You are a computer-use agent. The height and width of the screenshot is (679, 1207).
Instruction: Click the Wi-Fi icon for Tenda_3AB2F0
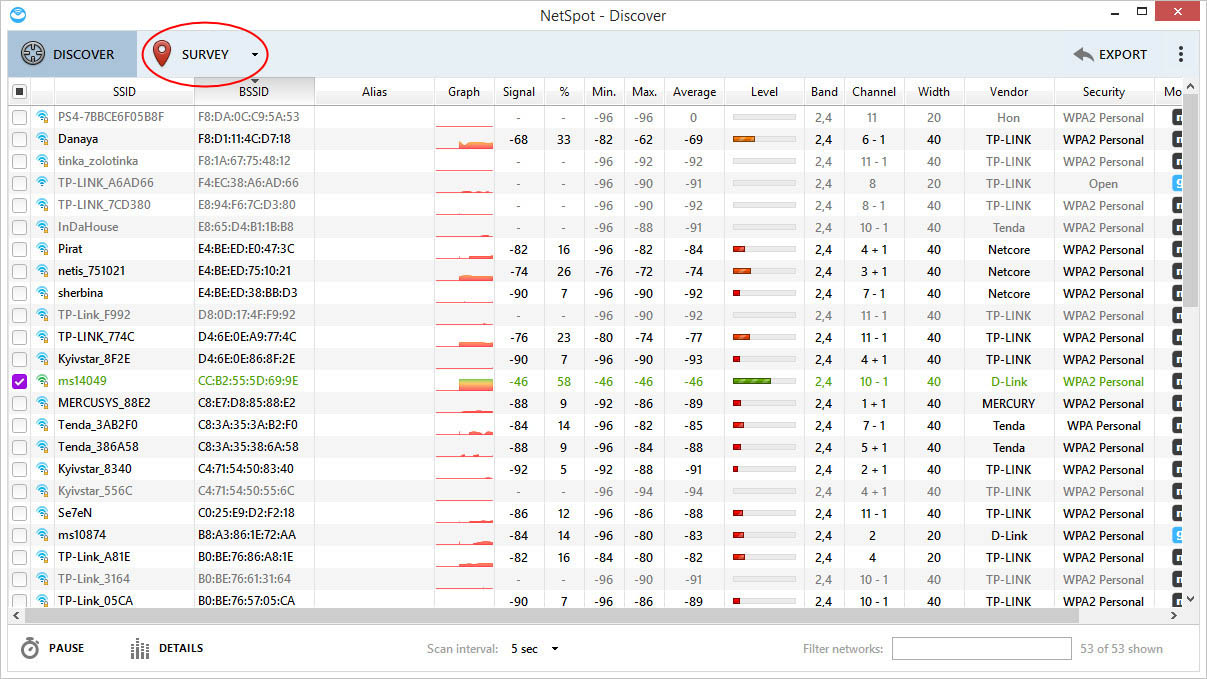tap(42, 425)
